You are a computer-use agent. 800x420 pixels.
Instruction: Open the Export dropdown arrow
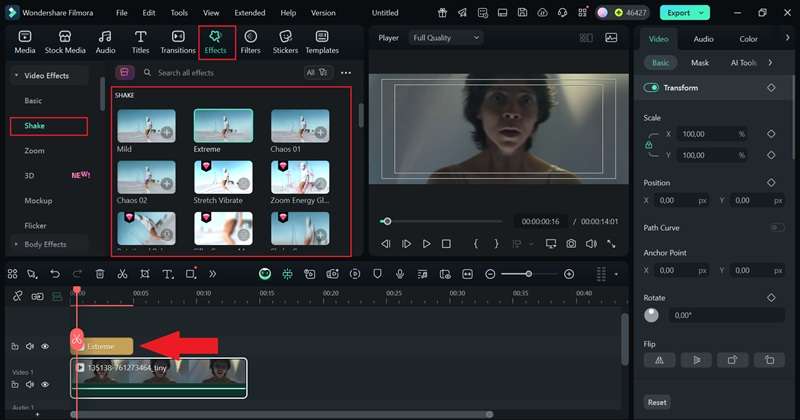coord(702,13)
